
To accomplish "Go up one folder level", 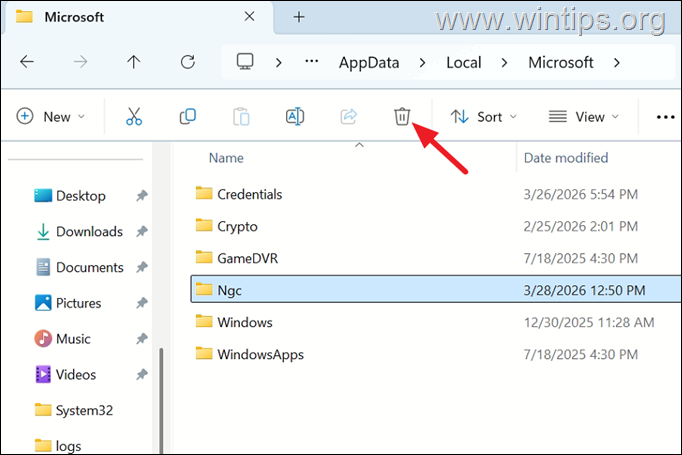I will click(134, 62).
